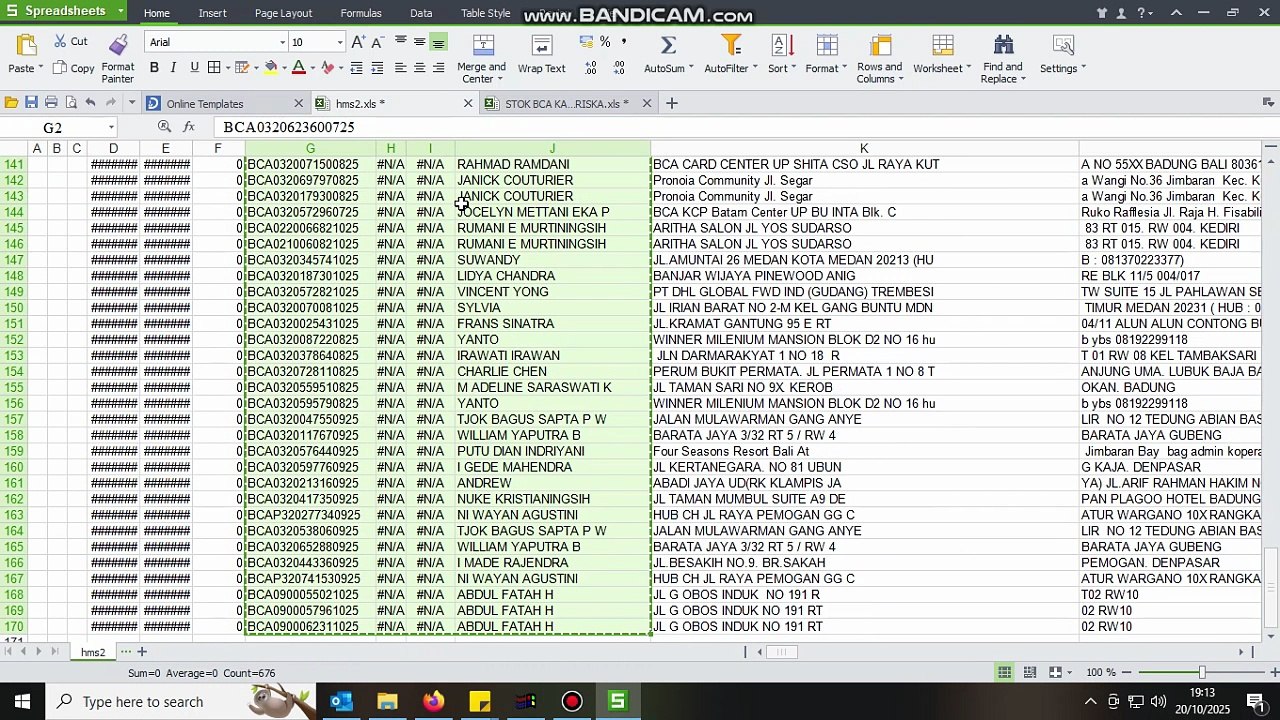This screenshot has width=1280, height=720.
Task: Click the Undo arrow icon
Action: (x=90, y=103)
